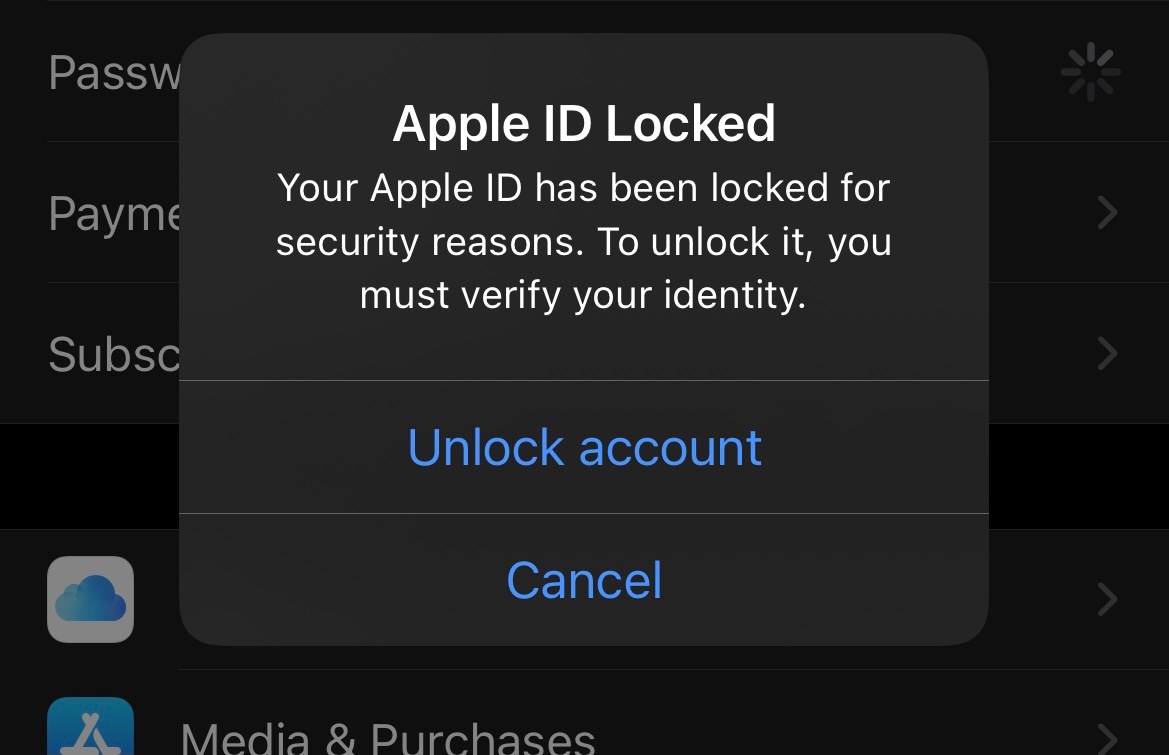Viewport: 1169px width, 755px height.
Task: Tap the Unlock account button
Action: coord(584,447)
